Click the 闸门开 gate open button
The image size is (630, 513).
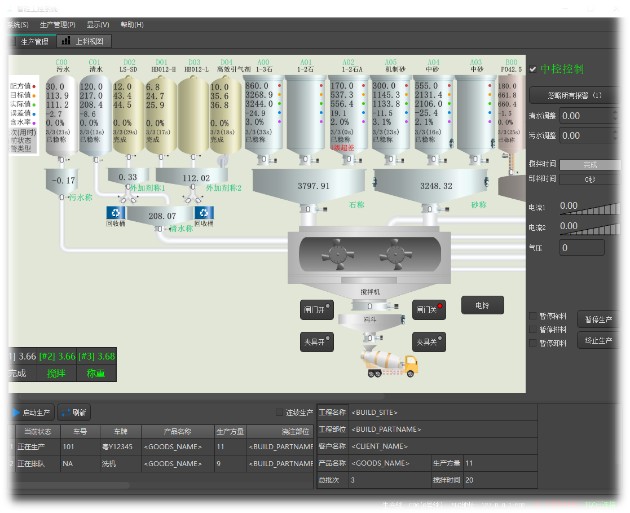pos(315,310)
